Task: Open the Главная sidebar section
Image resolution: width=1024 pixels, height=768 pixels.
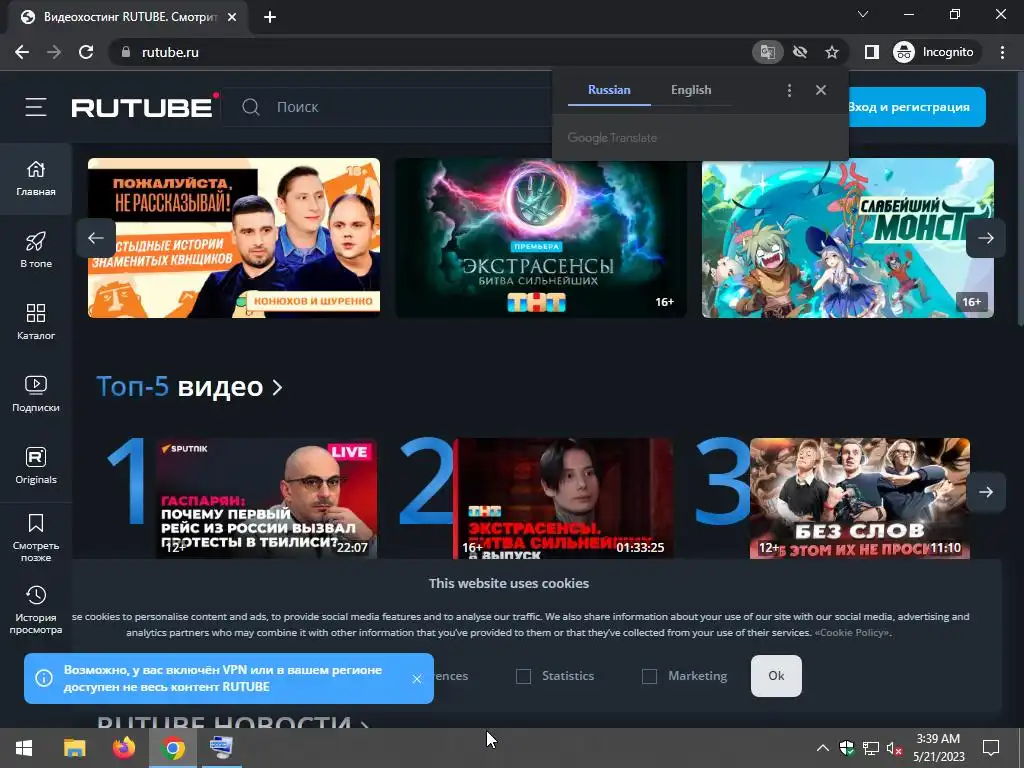Action: click(36, 178)
